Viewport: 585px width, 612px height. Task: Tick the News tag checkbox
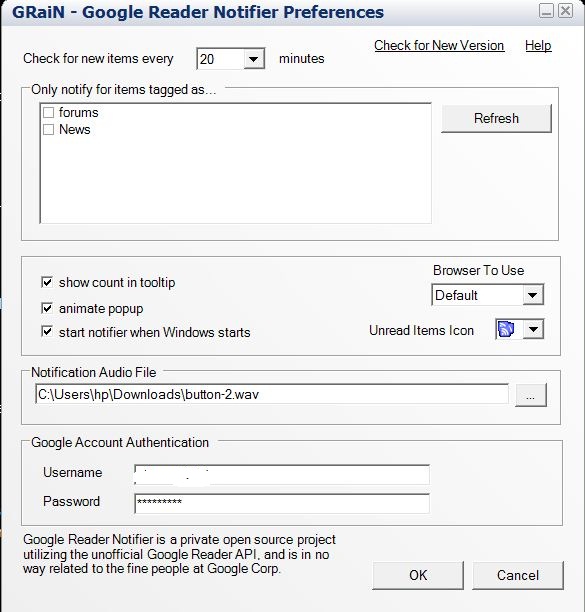pos(48,130)
